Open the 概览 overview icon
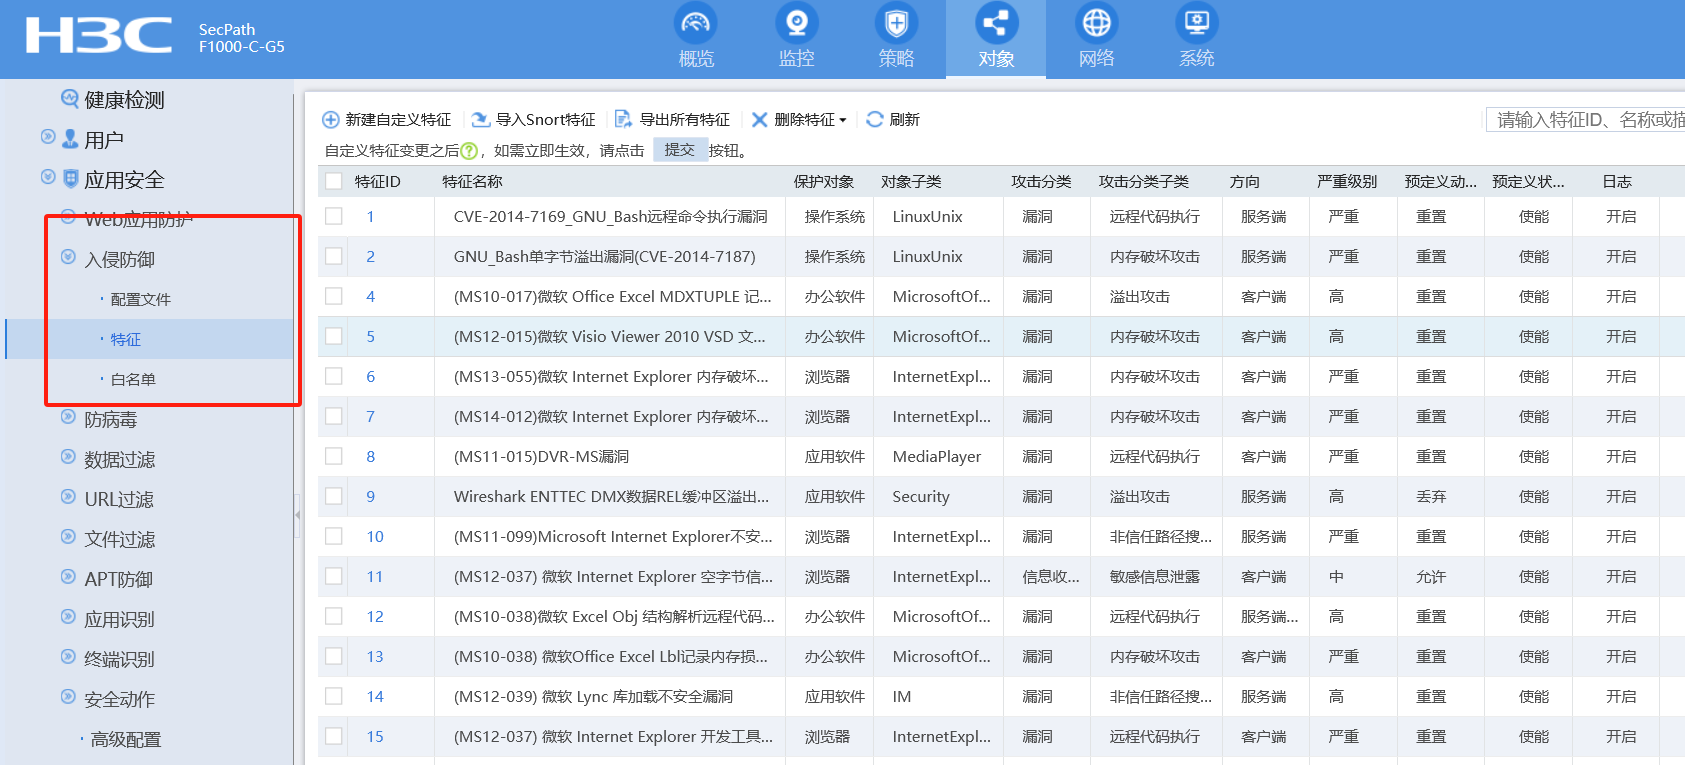 coord(696,24)
